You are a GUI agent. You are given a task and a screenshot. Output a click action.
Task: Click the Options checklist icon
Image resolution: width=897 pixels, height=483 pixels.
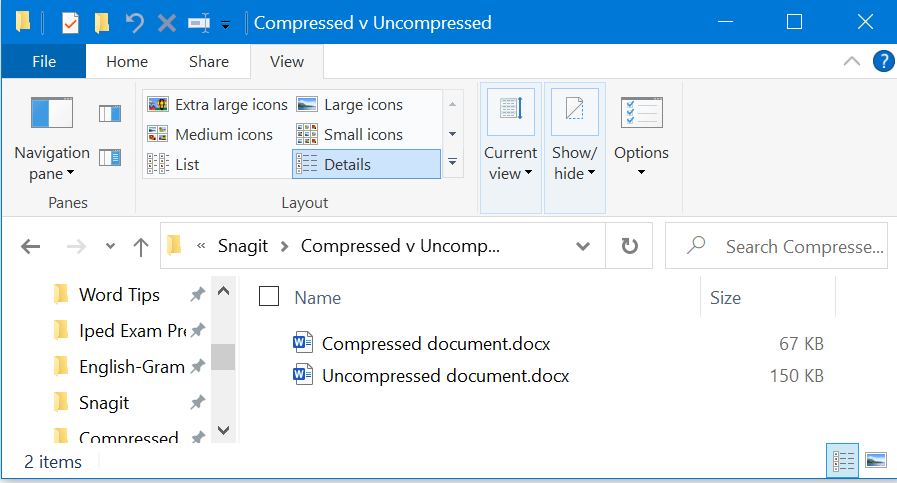pos(641,113)
